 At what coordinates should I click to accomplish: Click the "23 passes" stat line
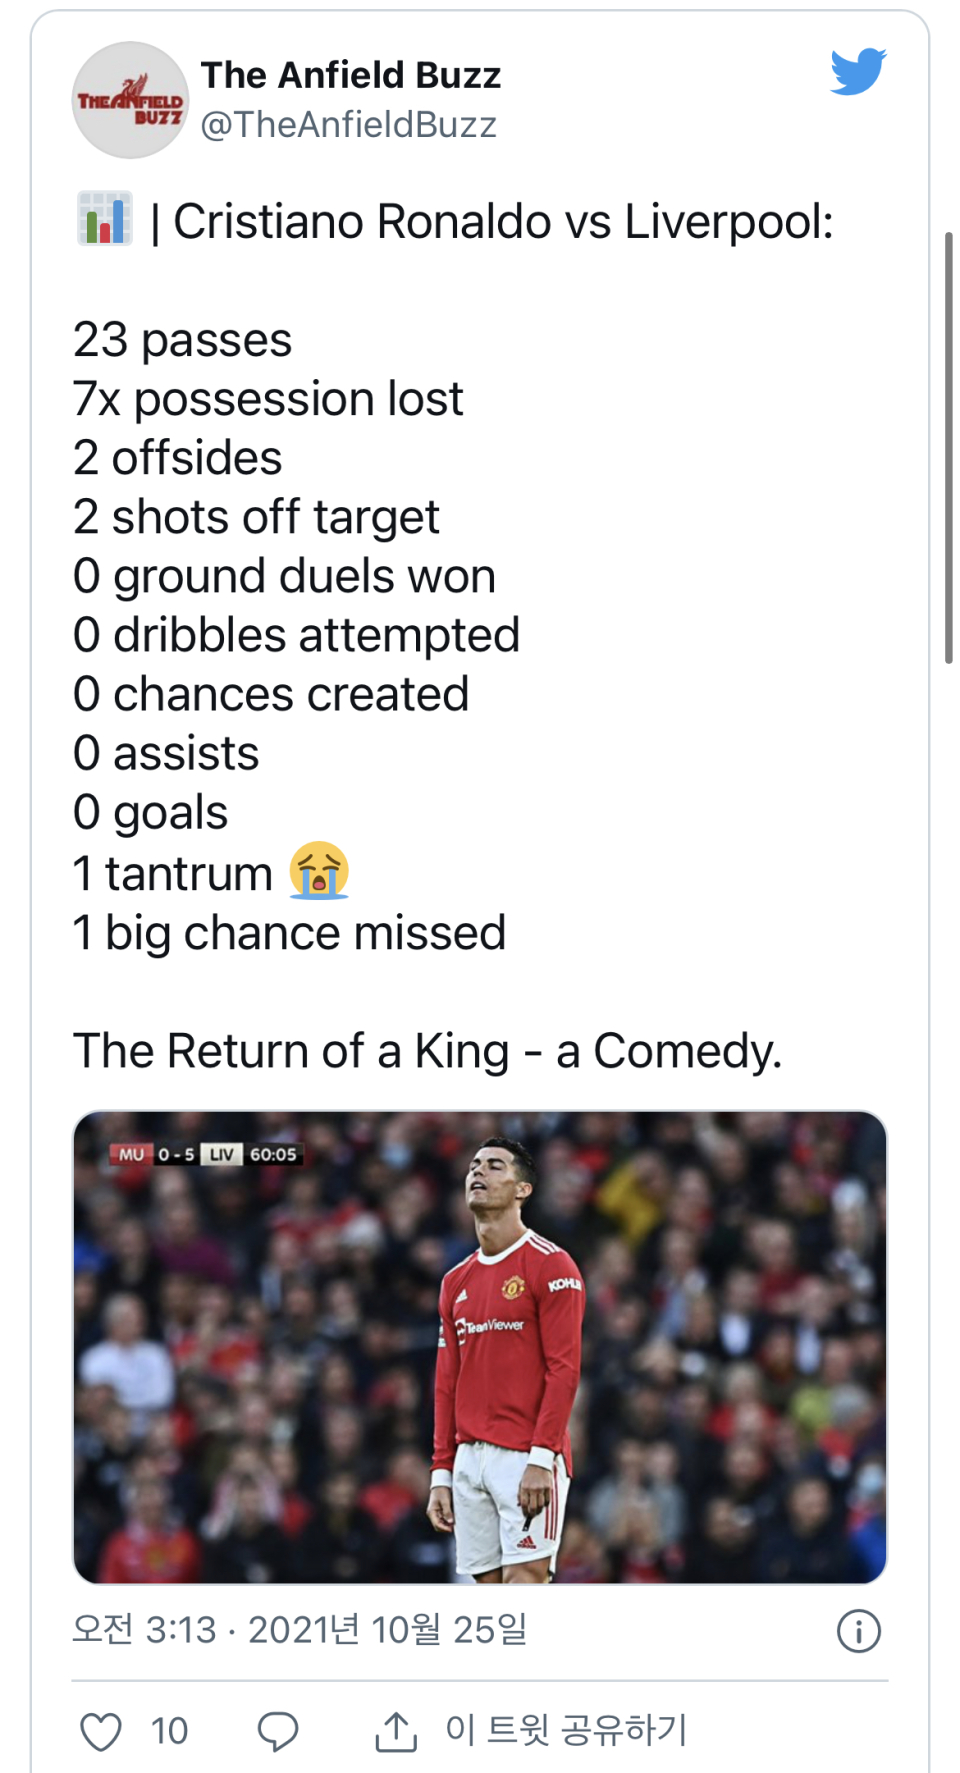[182, 340]
